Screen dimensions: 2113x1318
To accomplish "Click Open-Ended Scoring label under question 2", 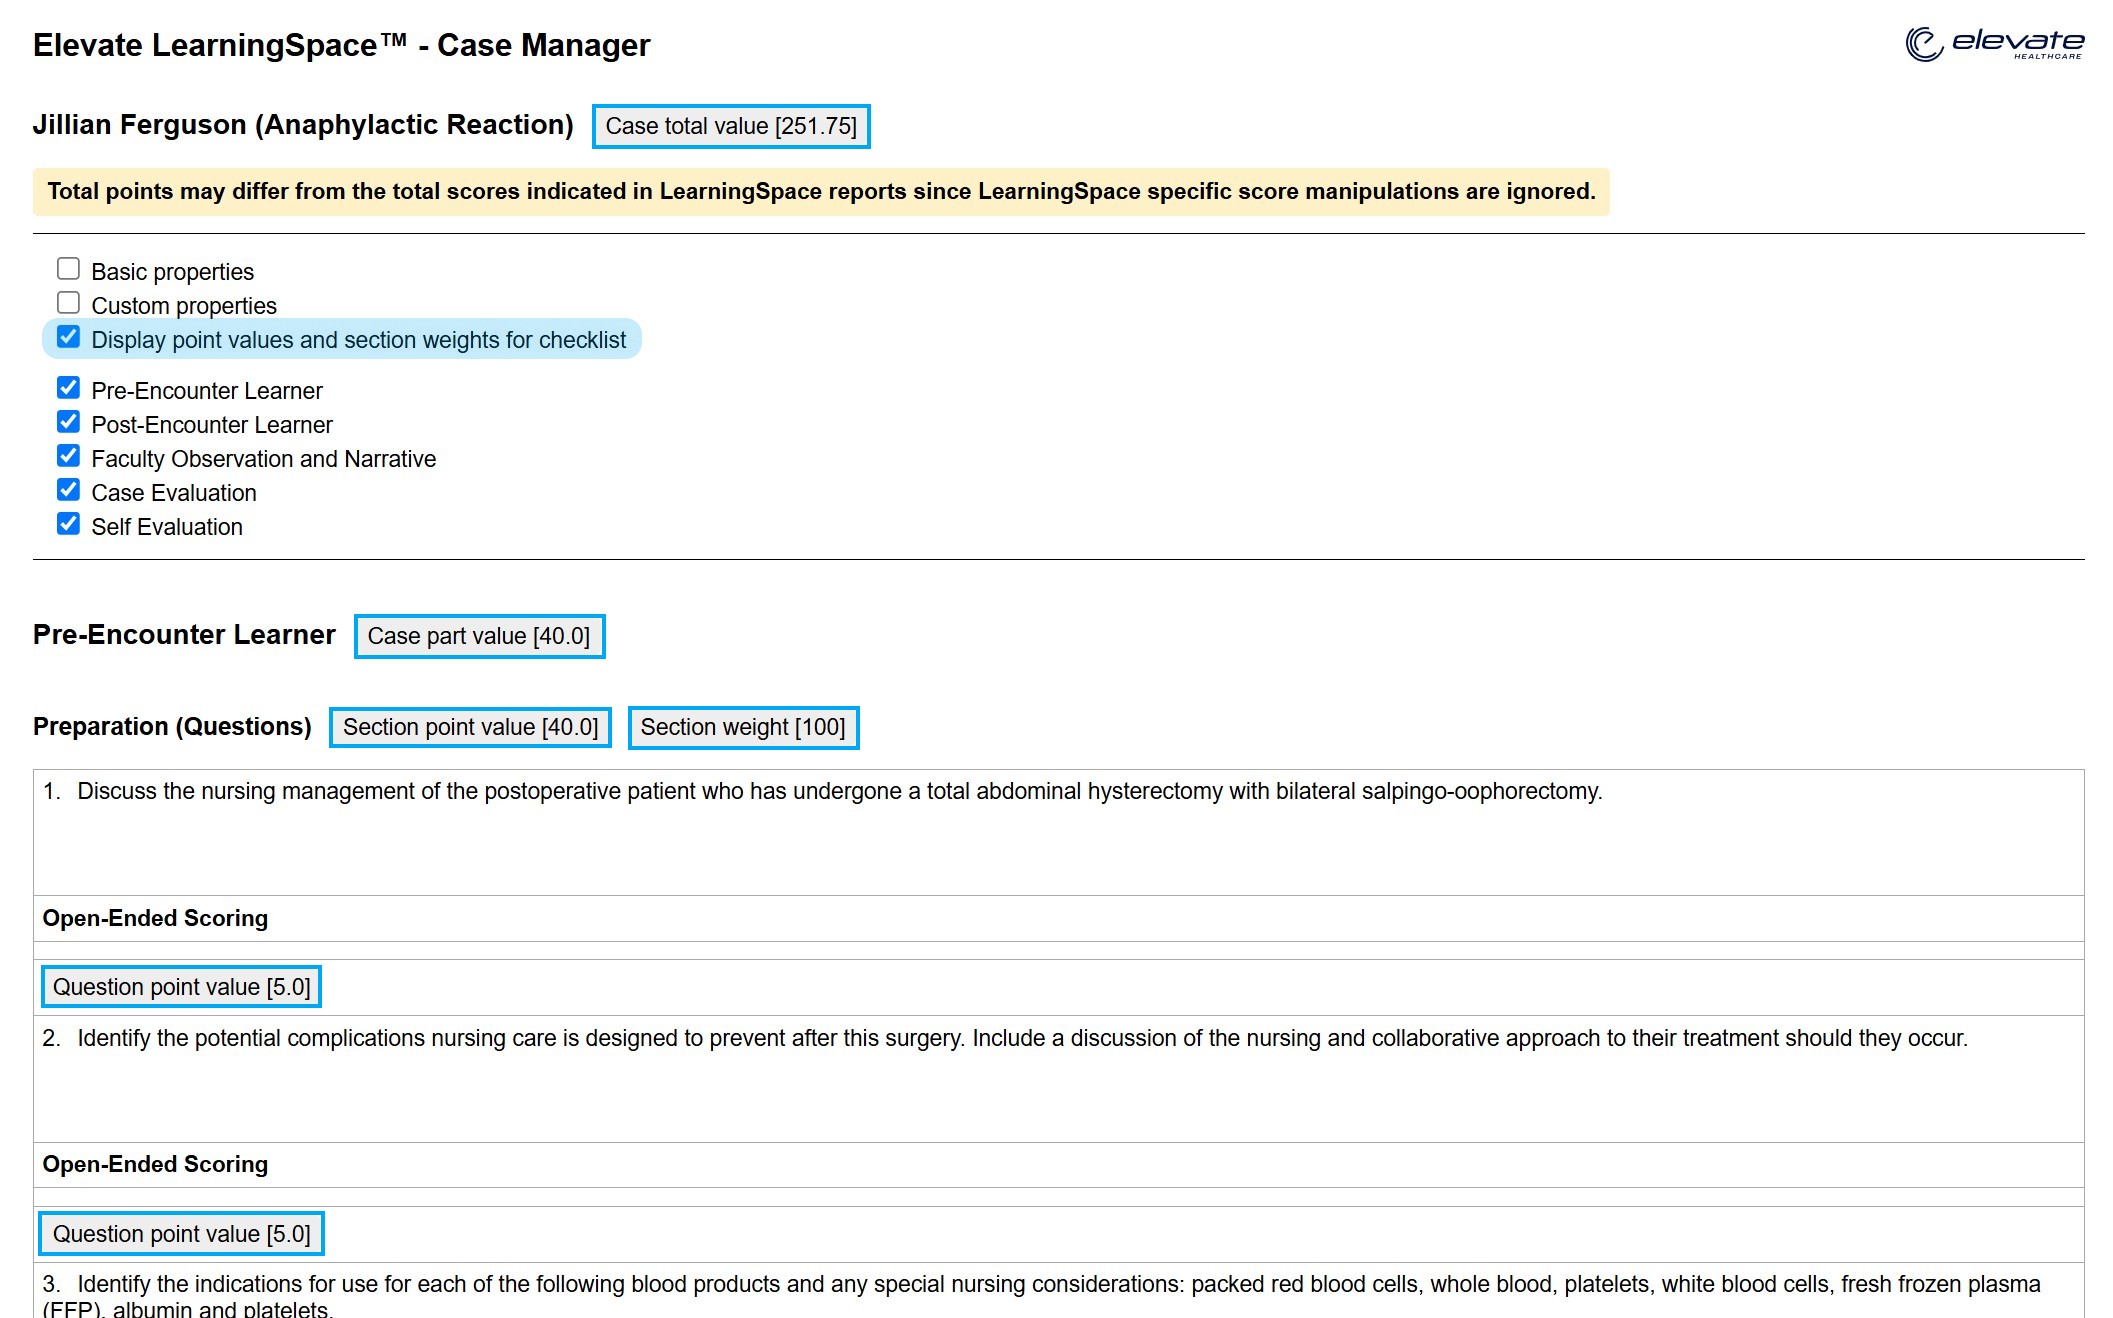I will click(155, 1164).
